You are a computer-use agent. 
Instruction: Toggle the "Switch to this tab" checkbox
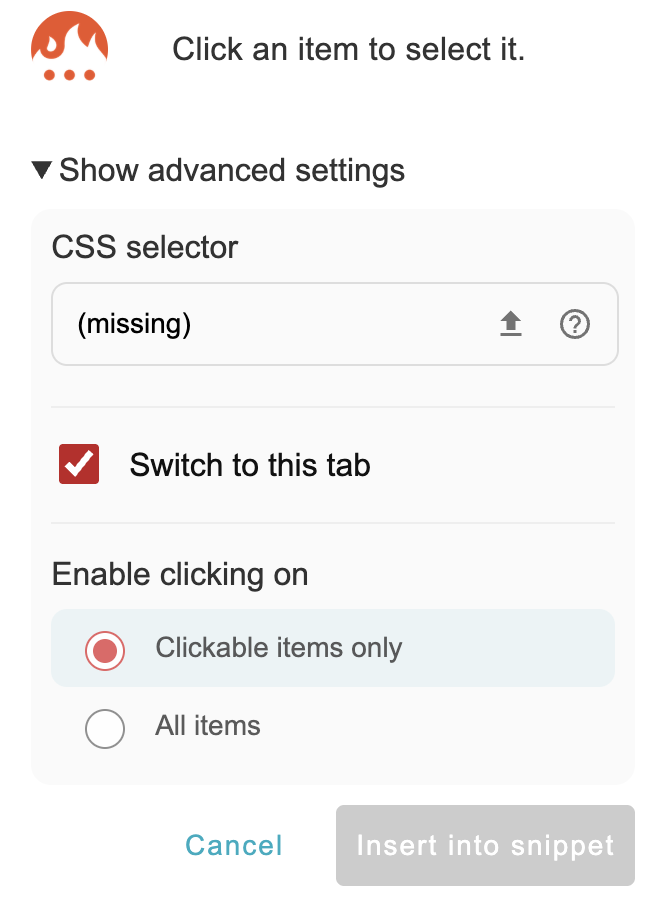pyautogui.click(x=79, y=465)
